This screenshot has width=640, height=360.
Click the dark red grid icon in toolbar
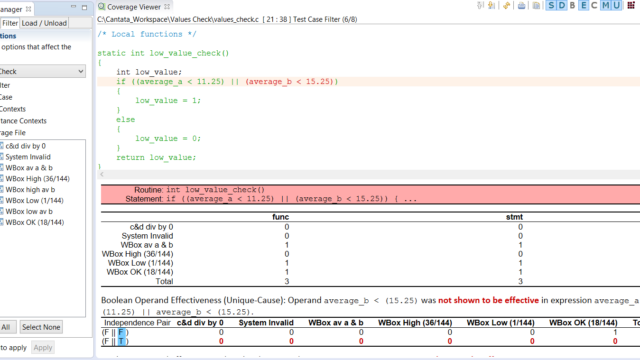(631, 5)
